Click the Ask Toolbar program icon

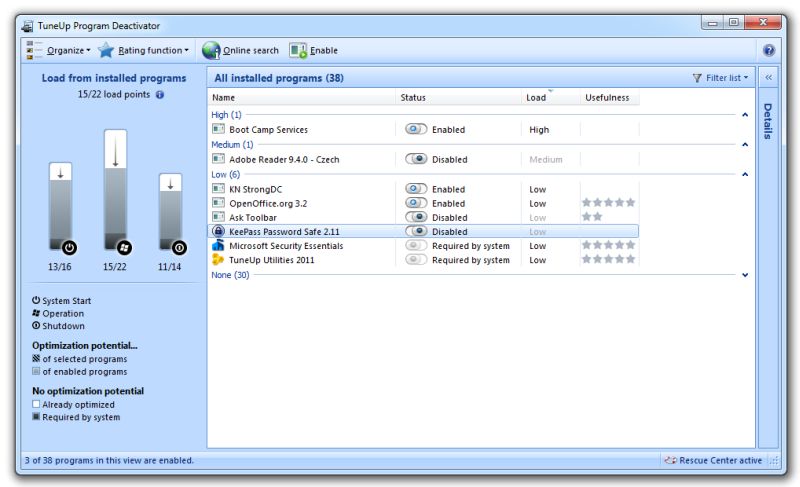(x=218, y=217)
